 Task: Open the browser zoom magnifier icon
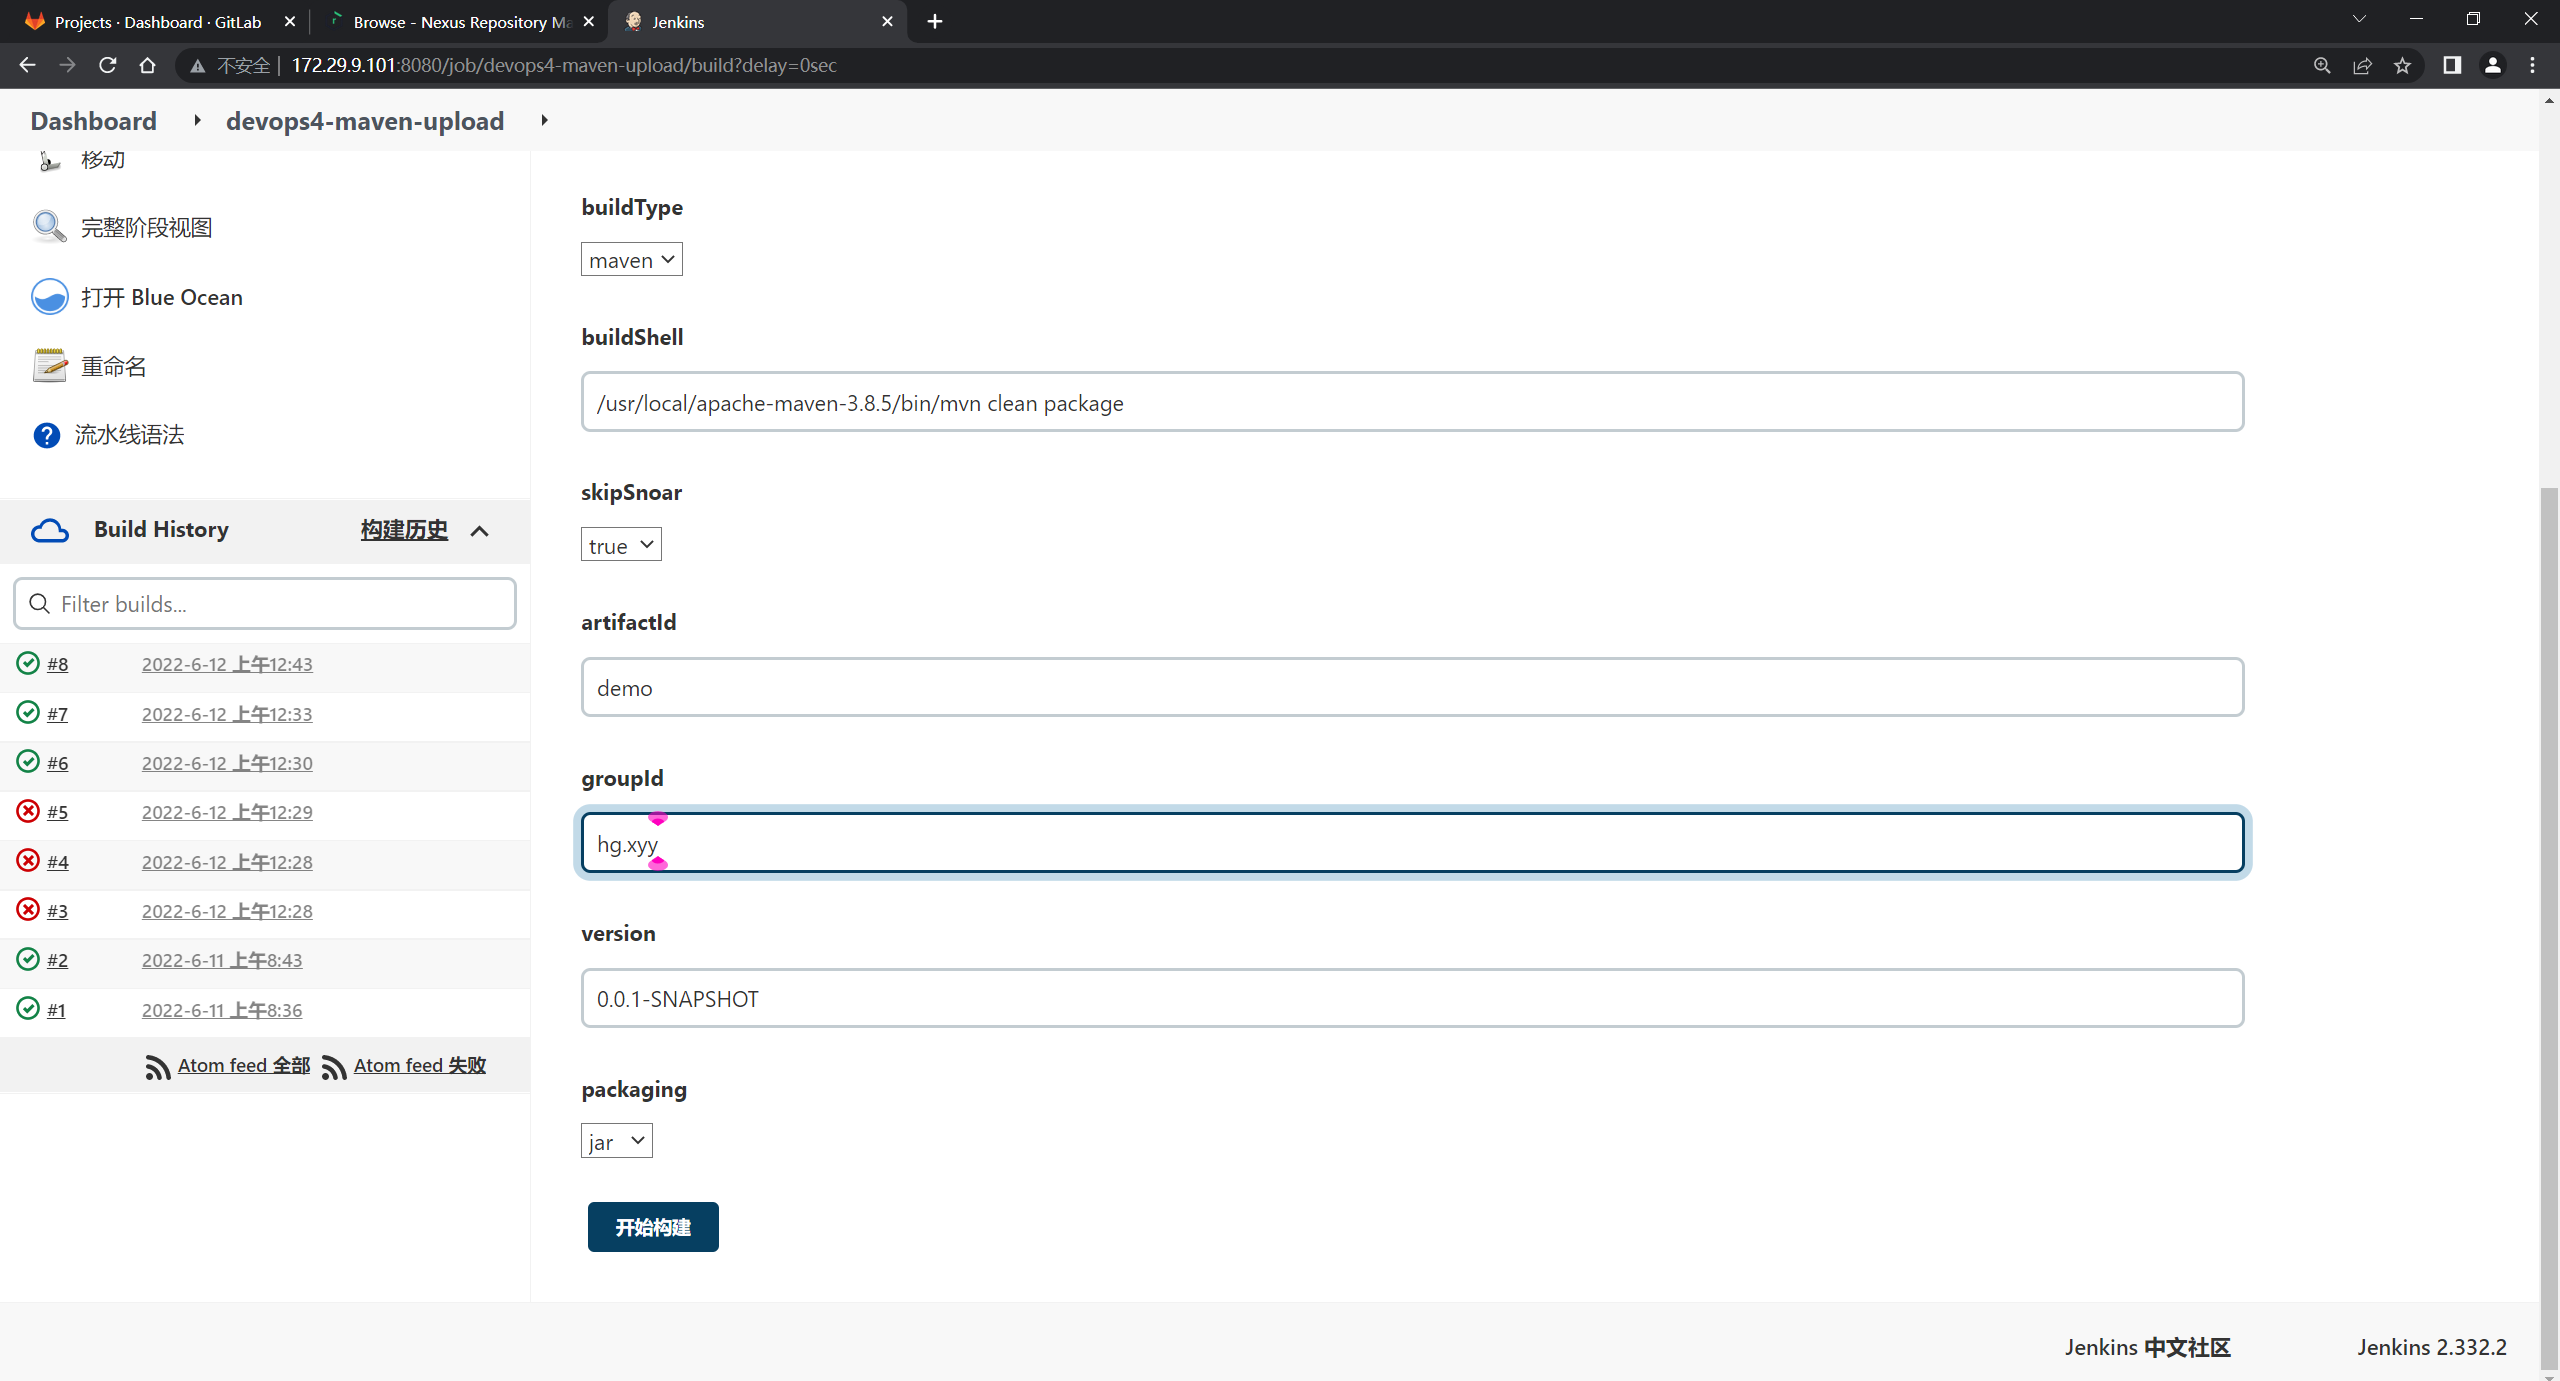(2322, 65)
